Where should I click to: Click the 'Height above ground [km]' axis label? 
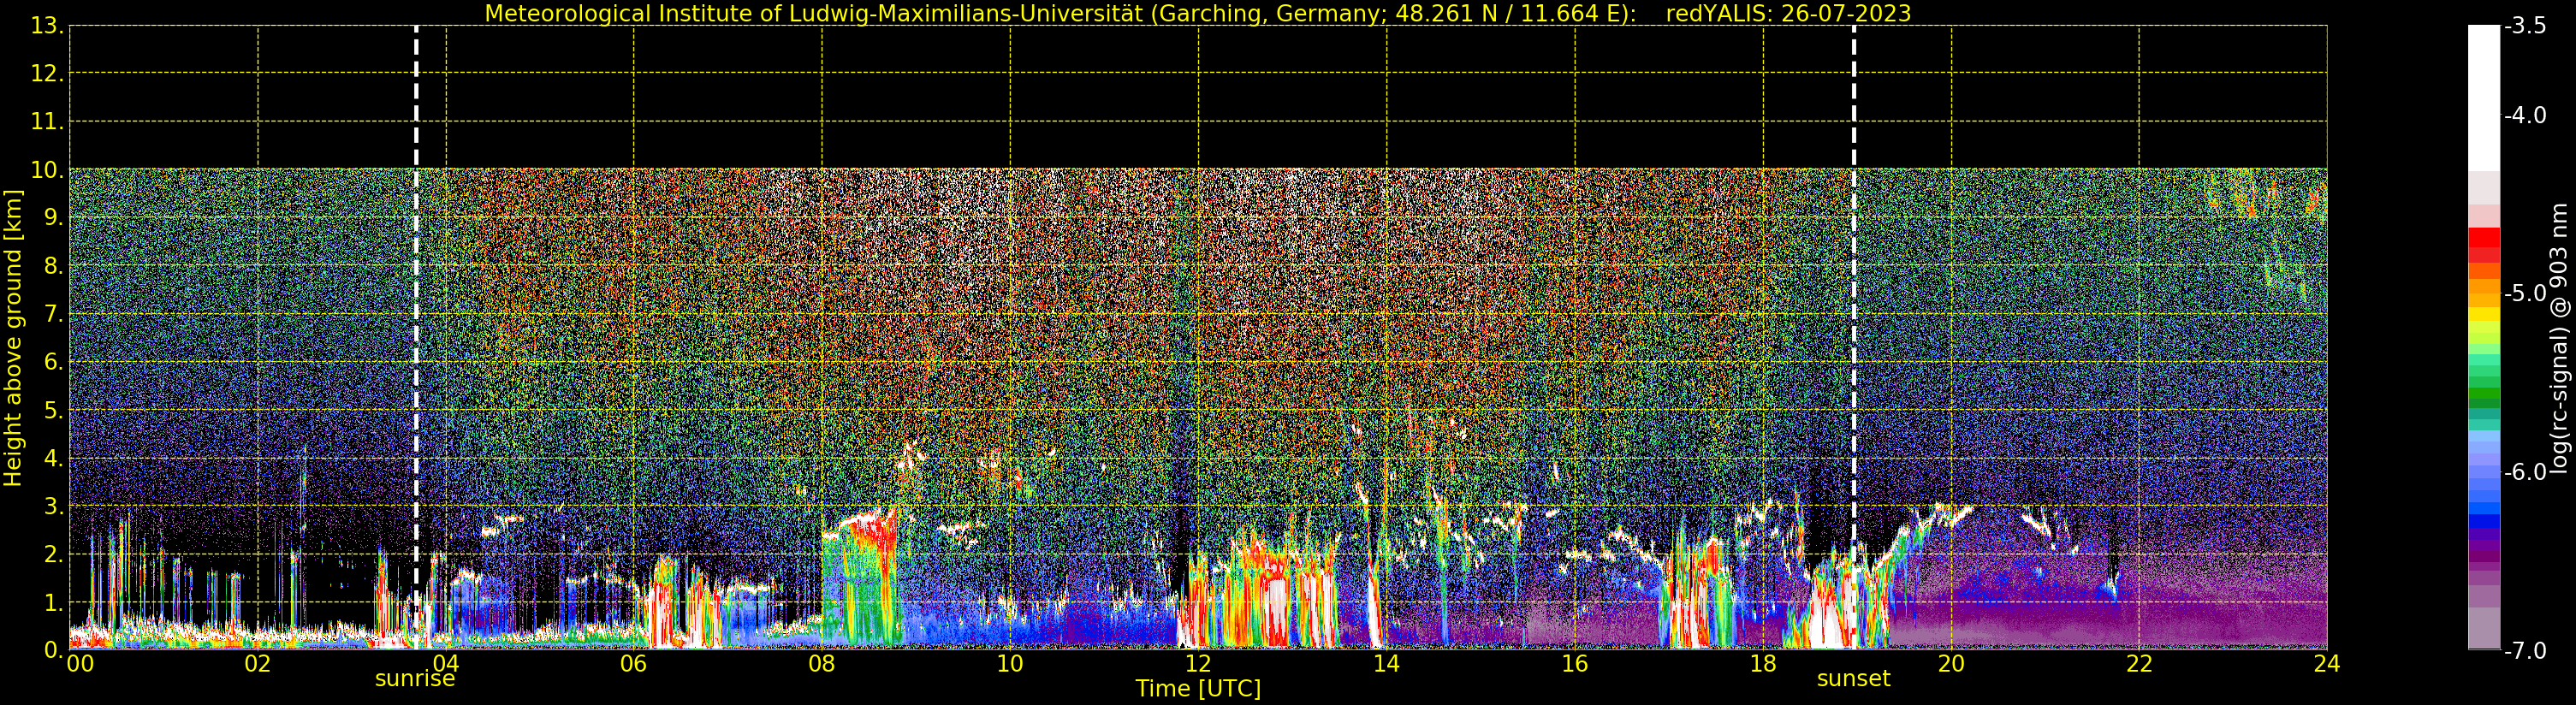(x=13, y=337)
